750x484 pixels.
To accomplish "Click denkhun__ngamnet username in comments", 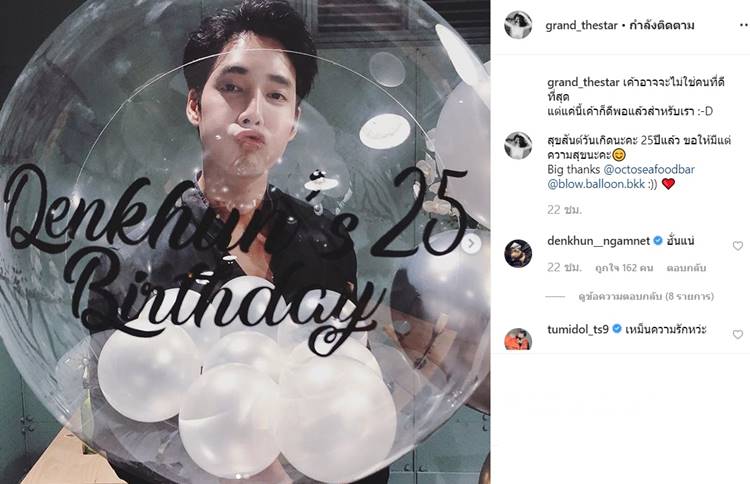I will click(598, 241).
